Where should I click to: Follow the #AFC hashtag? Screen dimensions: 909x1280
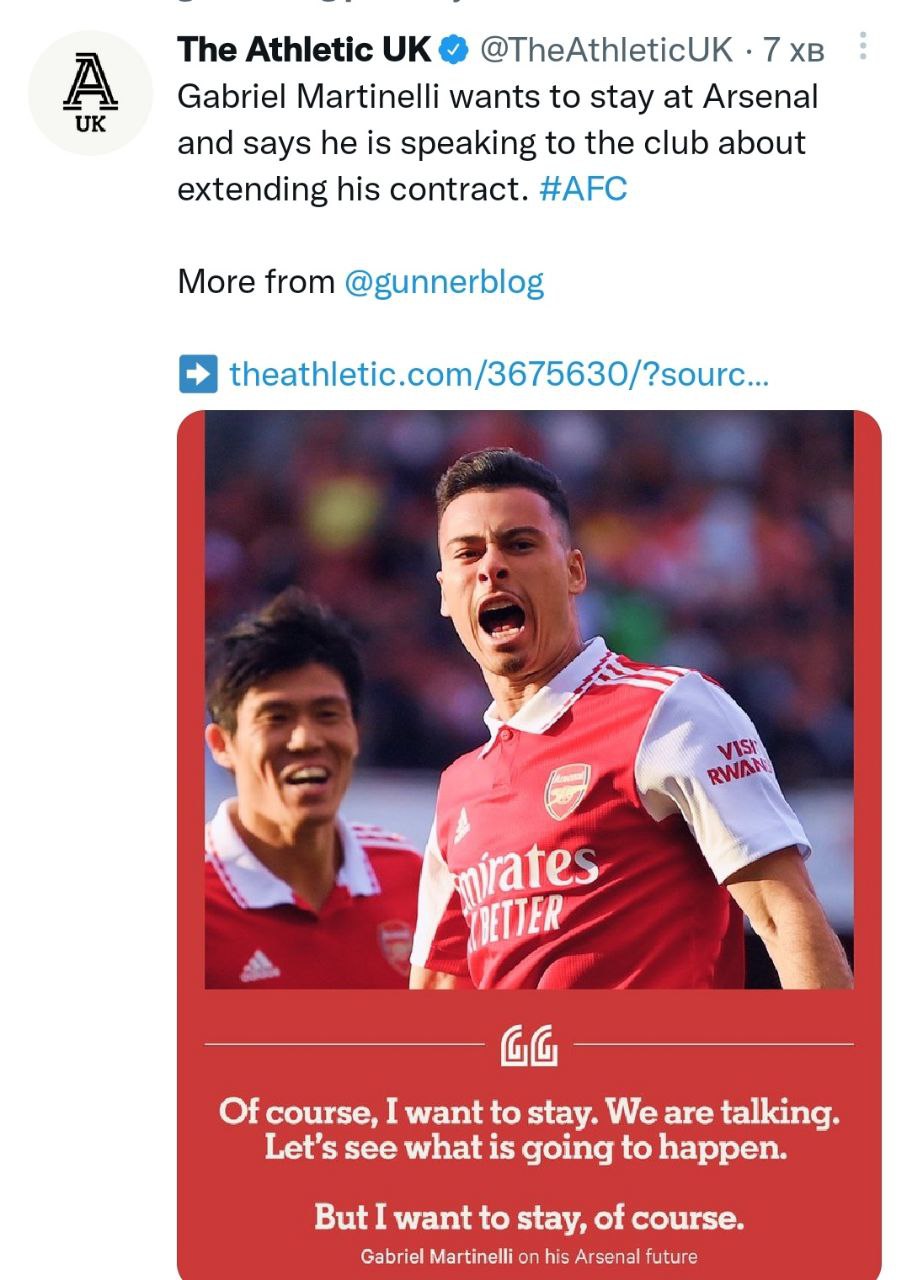coord(583,189)
